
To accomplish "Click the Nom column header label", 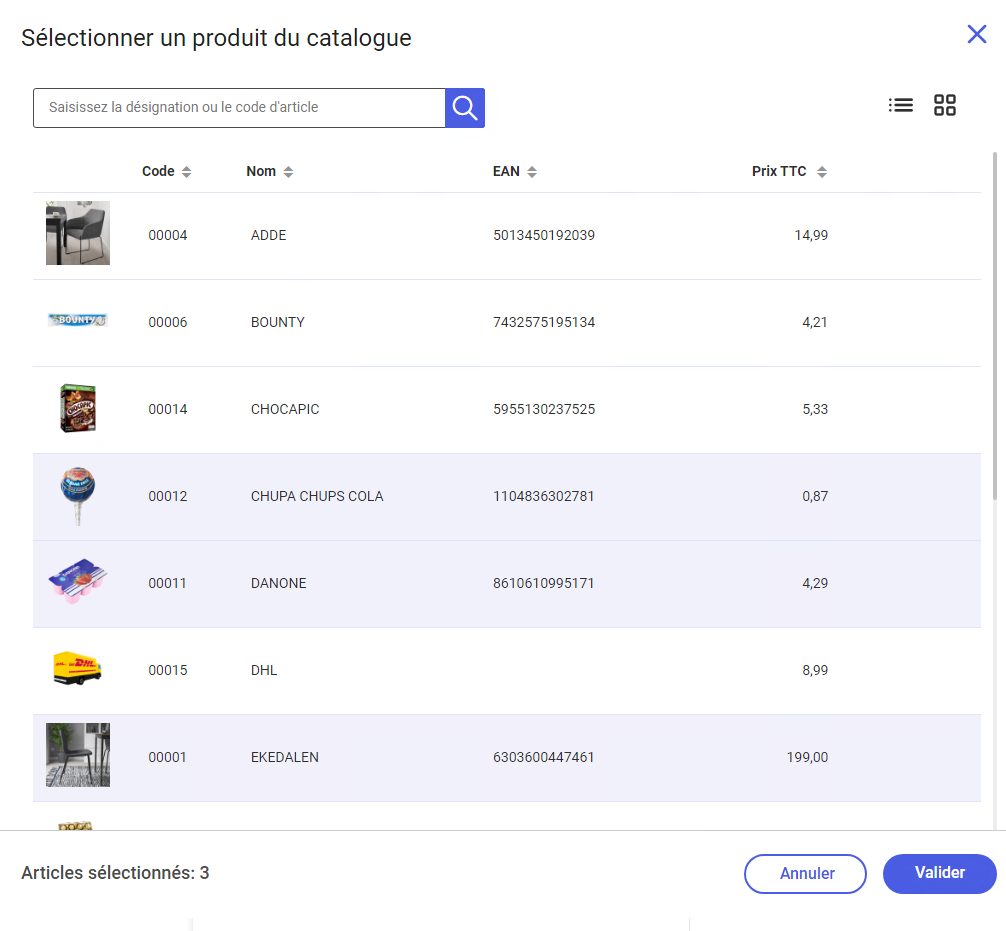I will tap(261, 171).
